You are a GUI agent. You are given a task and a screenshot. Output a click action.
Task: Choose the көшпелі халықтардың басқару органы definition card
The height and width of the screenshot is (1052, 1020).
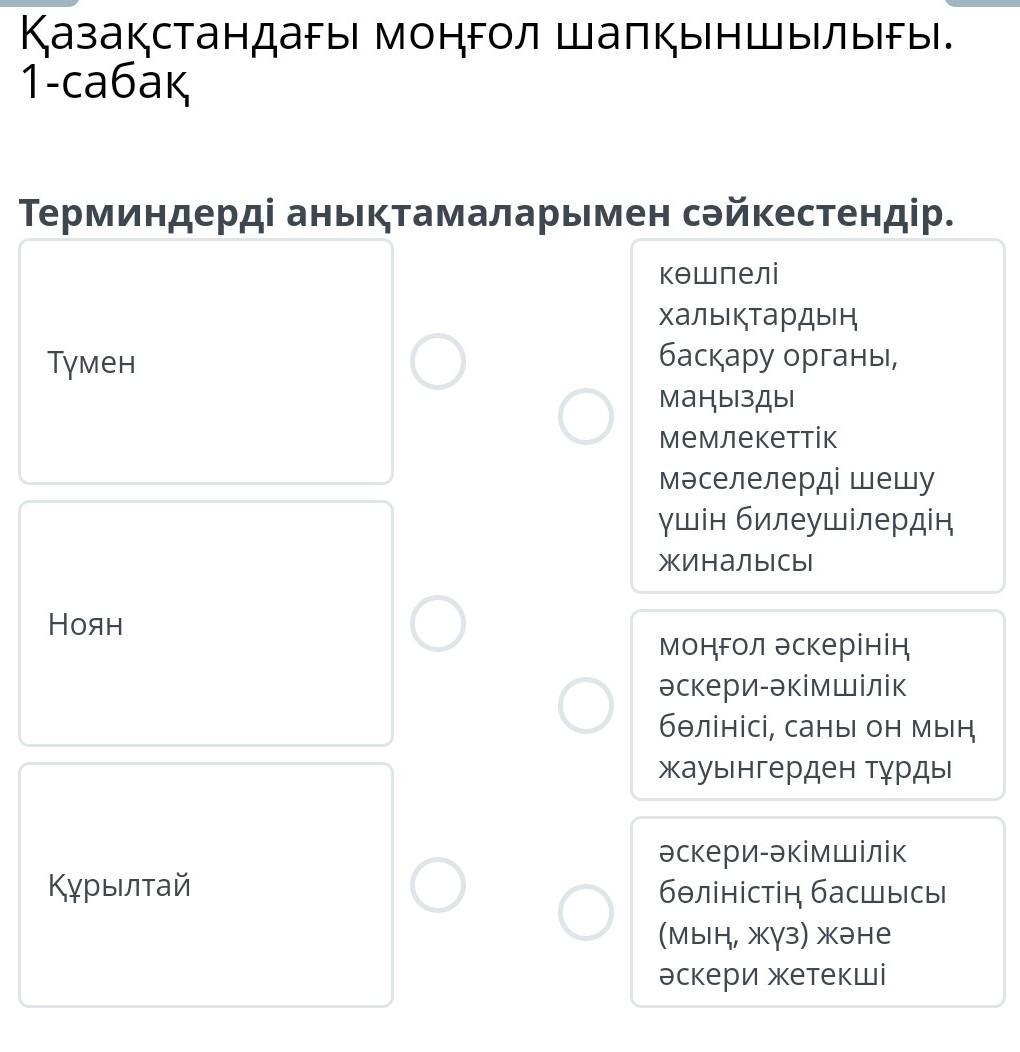coord(817,416)
